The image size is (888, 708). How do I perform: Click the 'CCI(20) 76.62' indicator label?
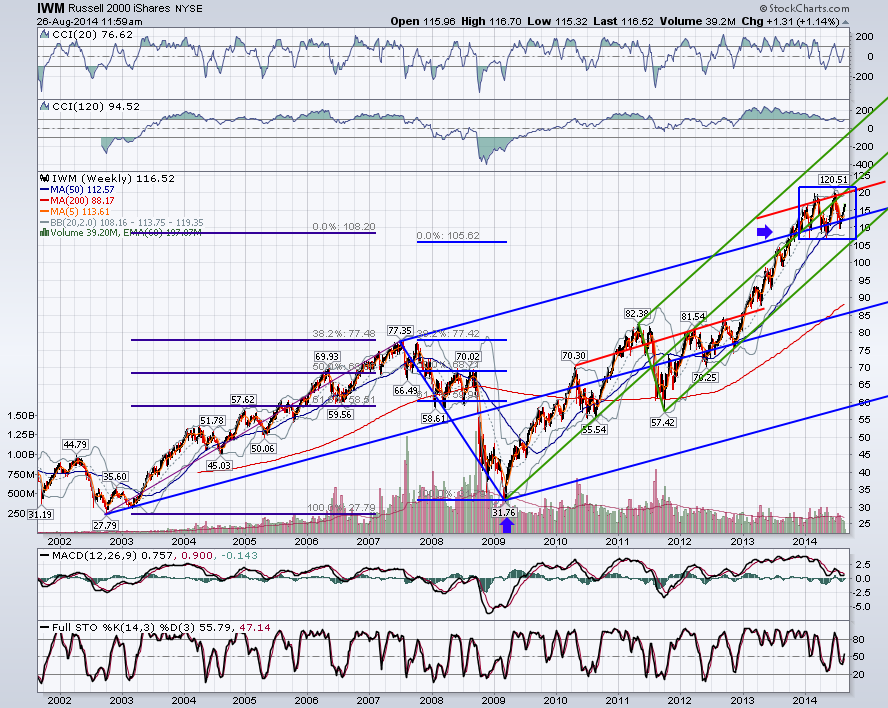92,35
